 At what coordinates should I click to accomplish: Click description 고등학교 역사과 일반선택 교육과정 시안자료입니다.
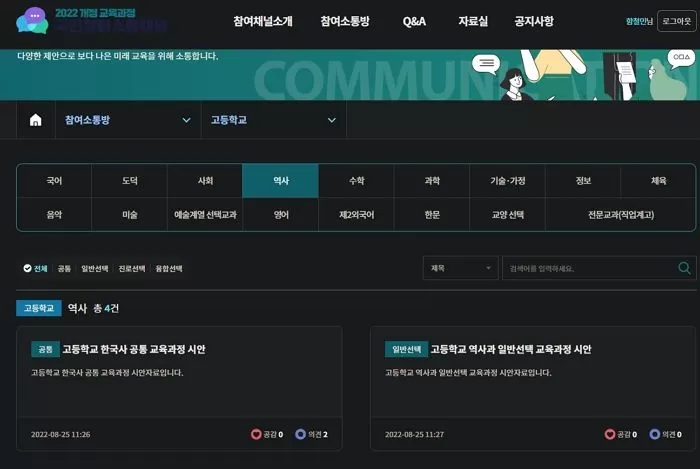click(x=468, y=372)
